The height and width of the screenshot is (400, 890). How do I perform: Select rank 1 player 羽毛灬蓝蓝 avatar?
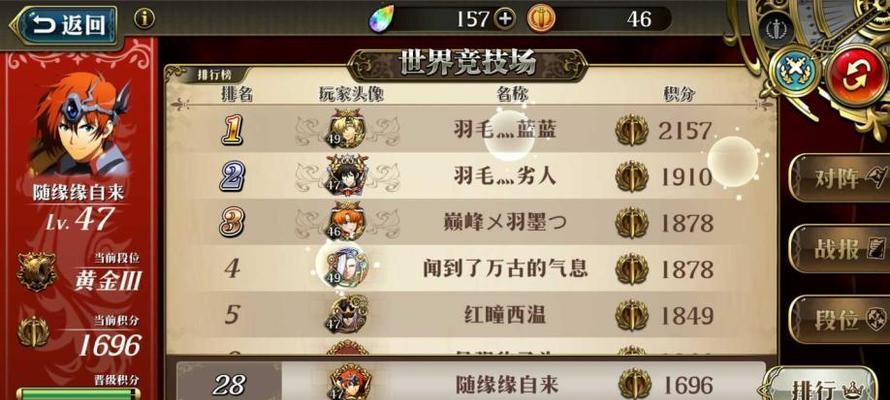click(x=347, y=130)
